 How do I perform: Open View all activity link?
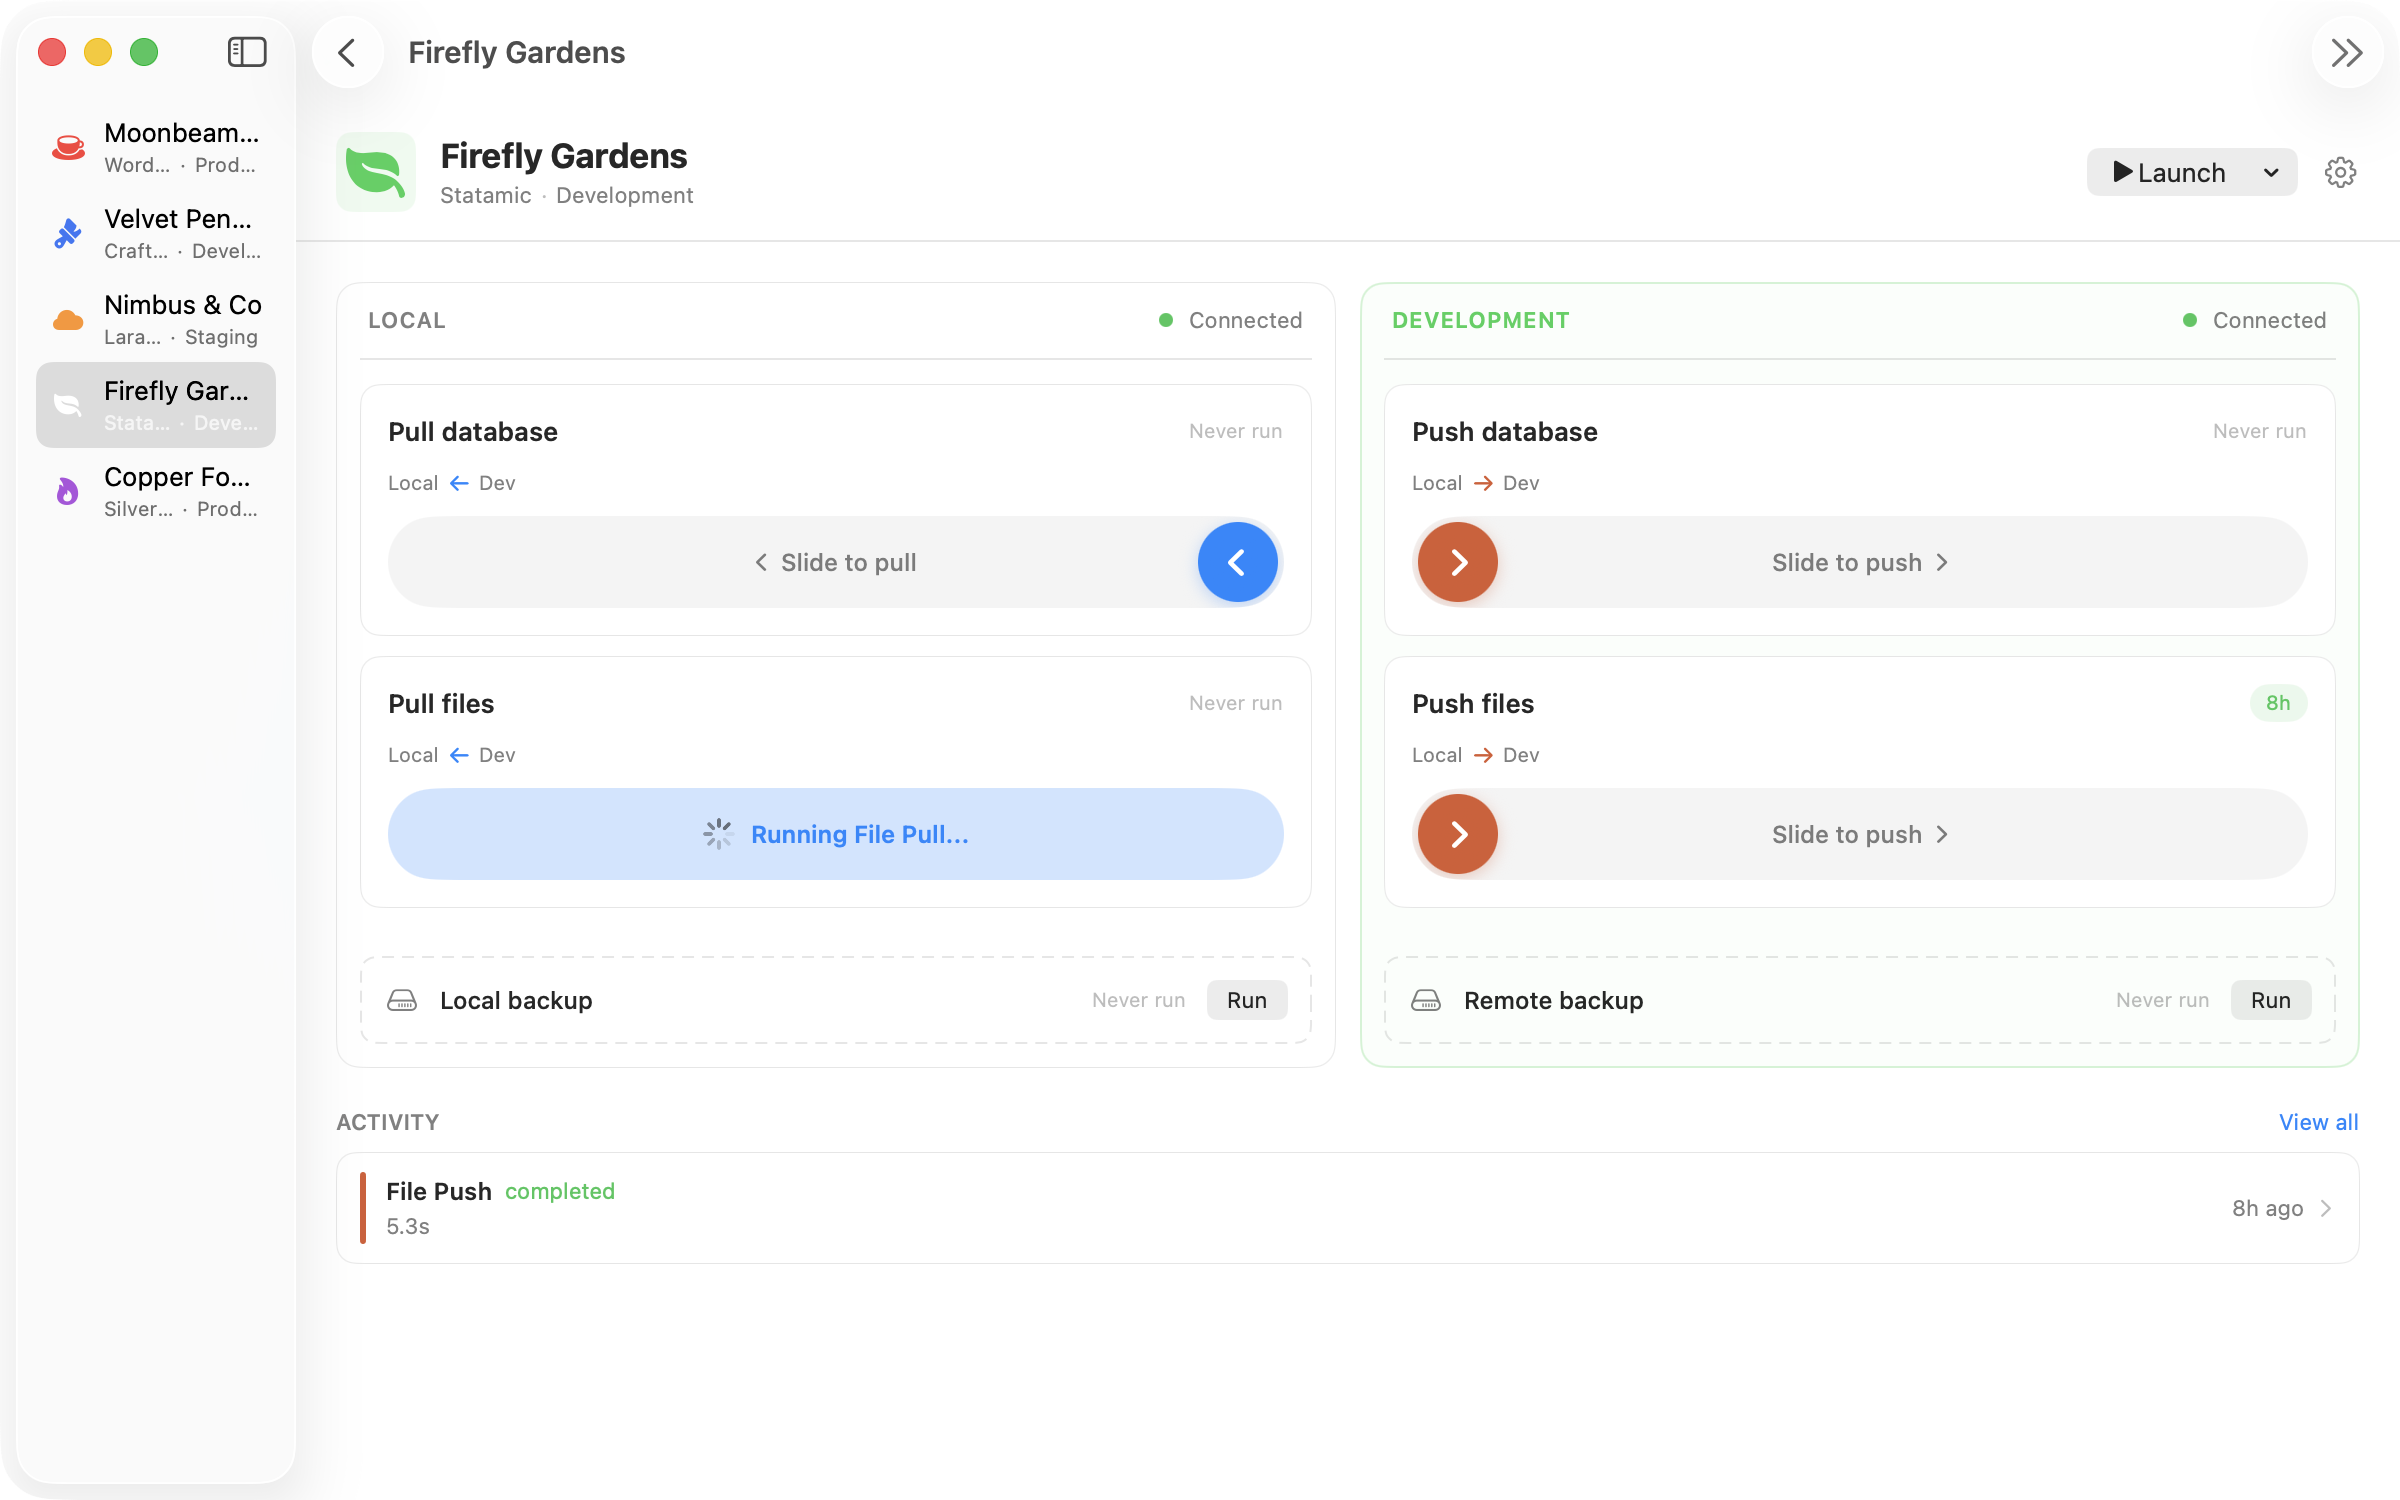[2318, 1122]
